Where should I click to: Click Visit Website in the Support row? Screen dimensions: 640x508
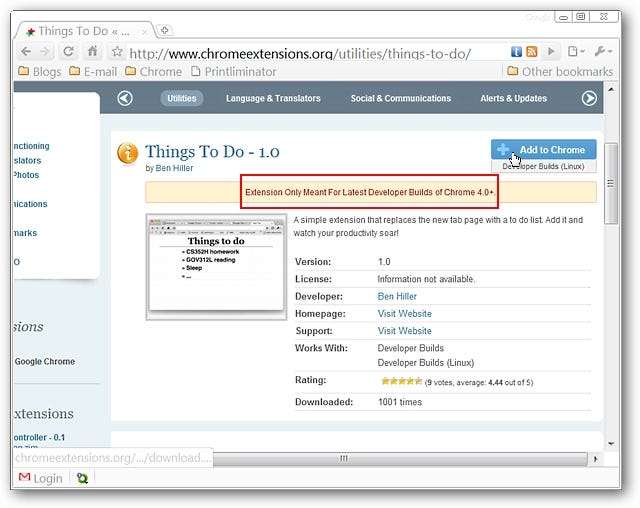[404, 331]
